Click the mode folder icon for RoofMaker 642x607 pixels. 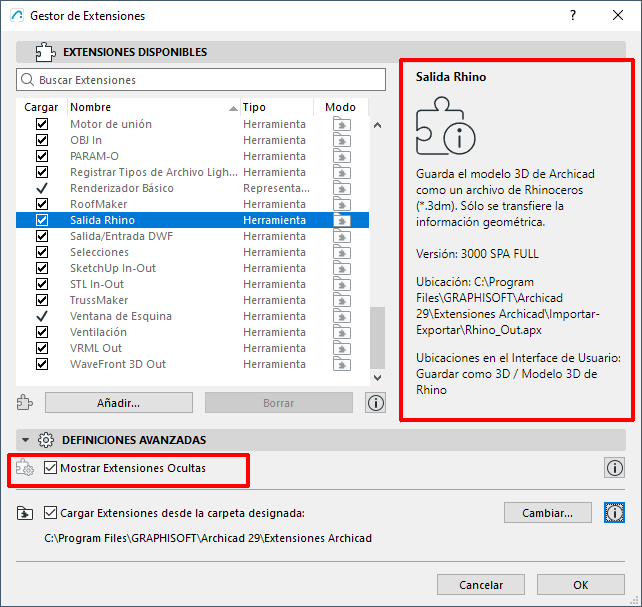(342, 204)
